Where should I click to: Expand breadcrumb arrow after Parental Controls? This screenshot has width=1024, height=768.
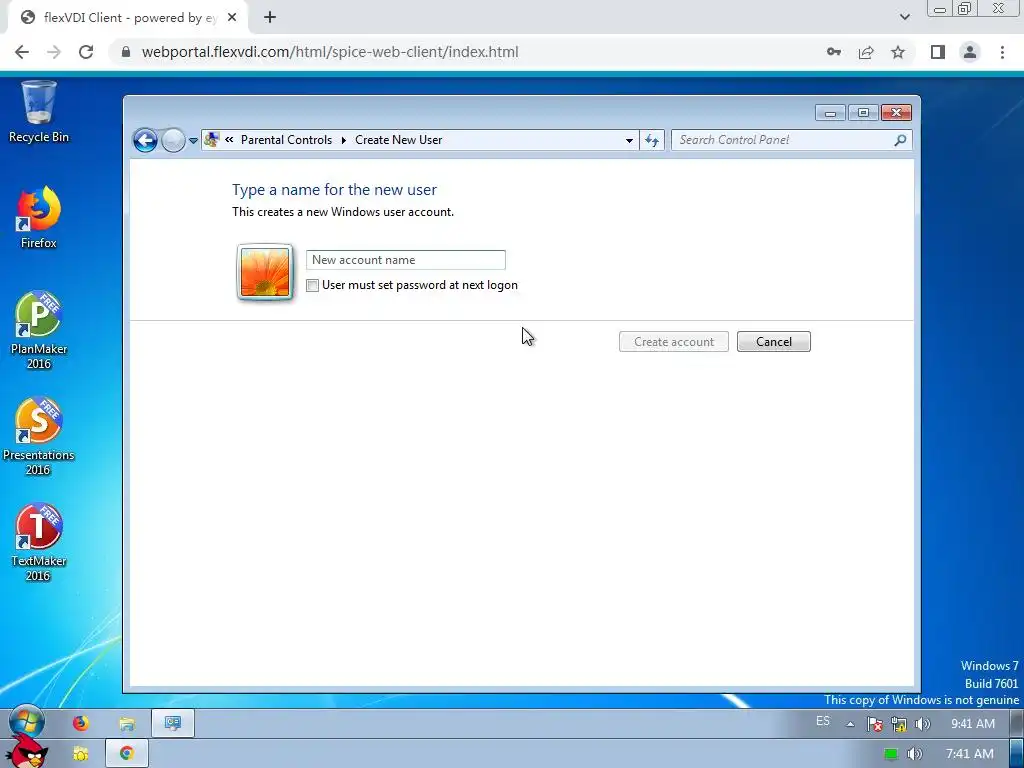[344, 140]
